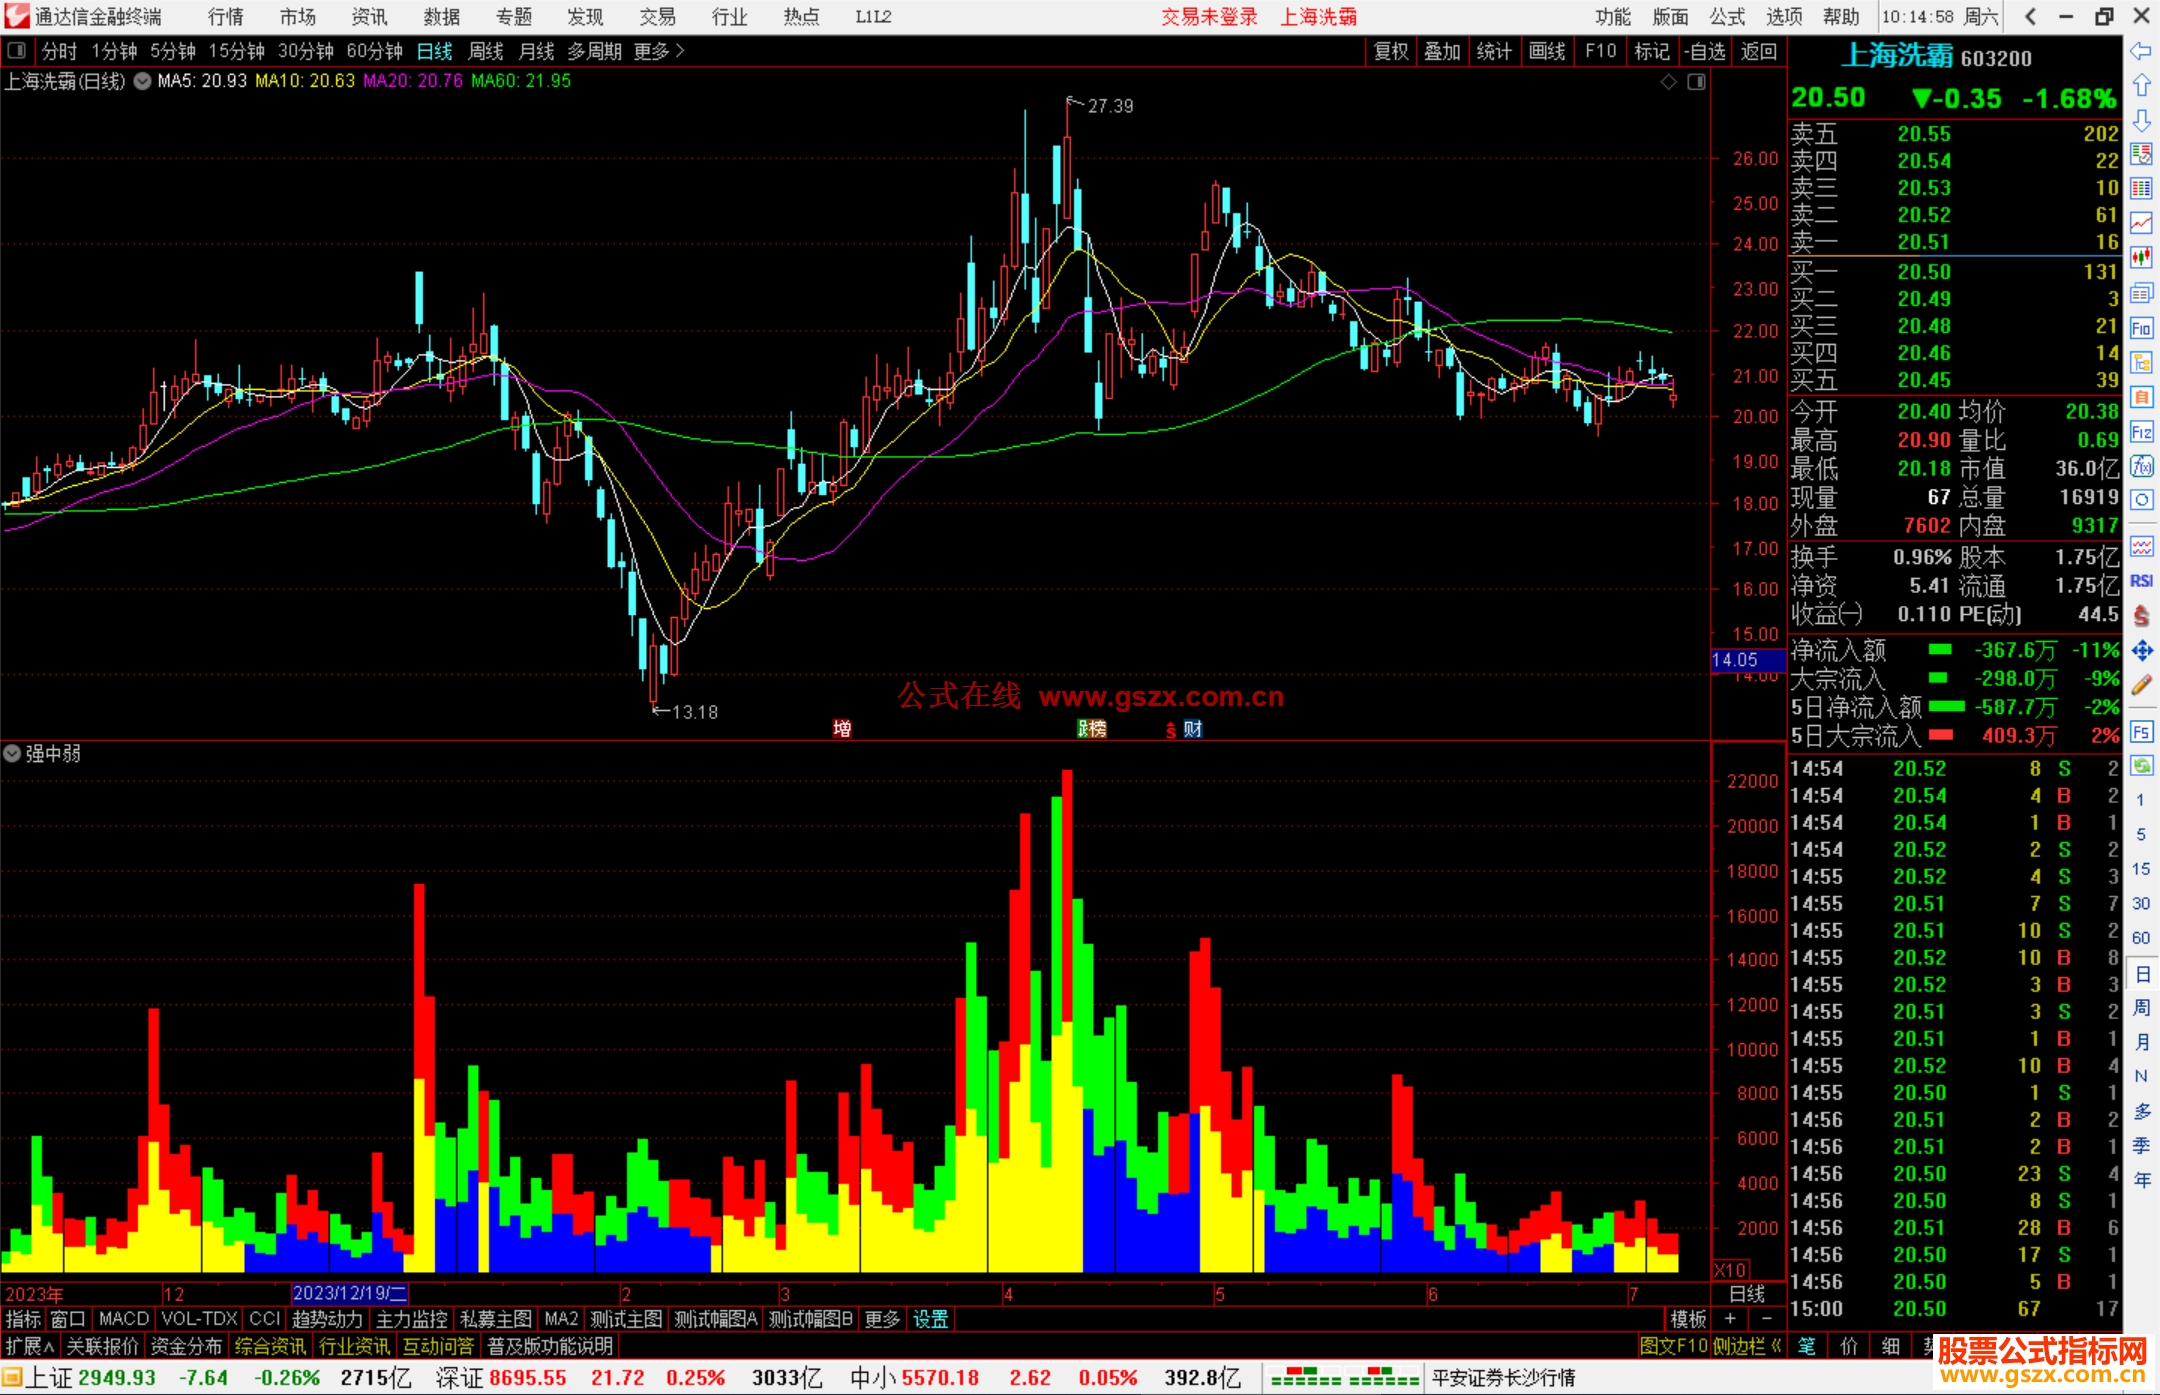Click the F12 sidebar icon

[x=2141, y=432]
